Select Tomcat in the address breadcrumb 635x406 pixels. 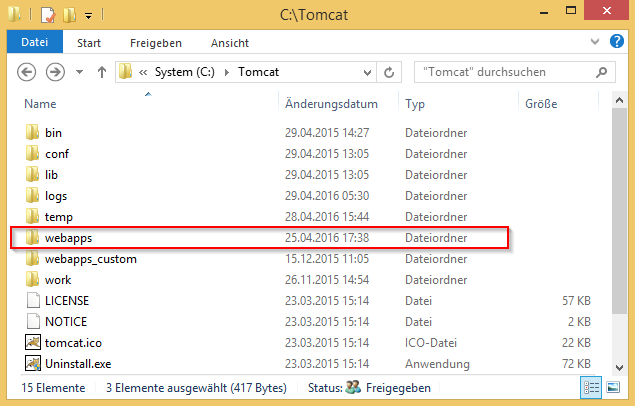point(258,72)
